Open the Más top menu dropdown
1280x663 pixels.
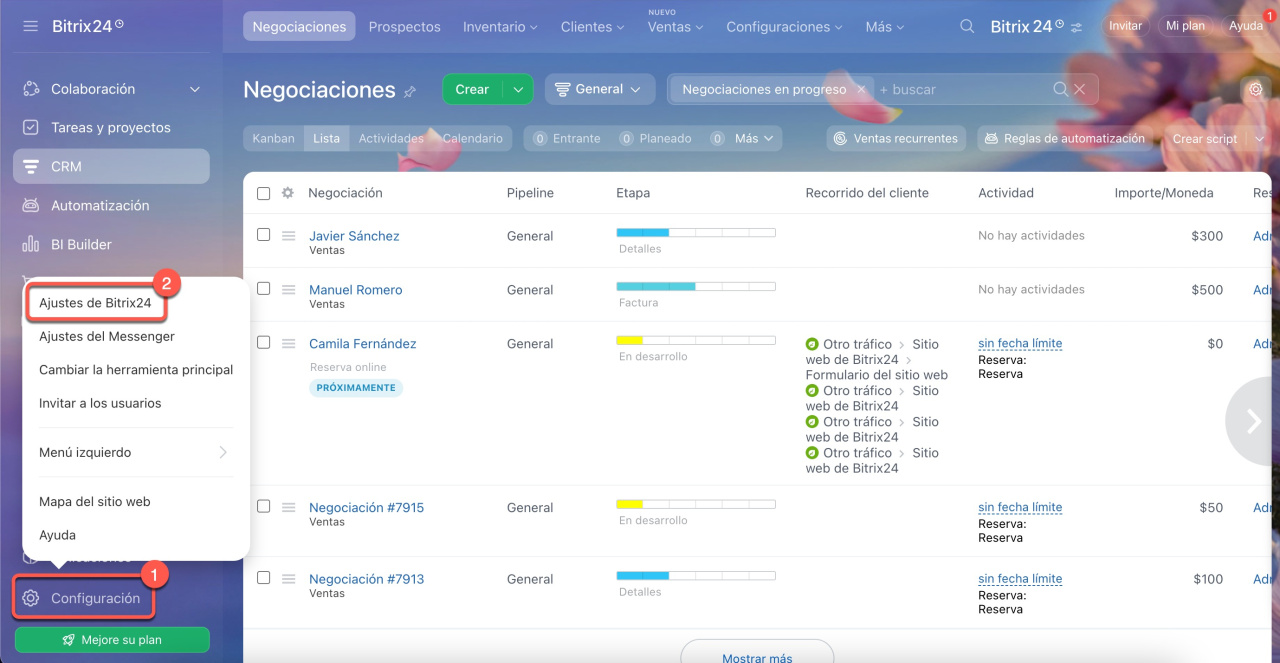885,27
